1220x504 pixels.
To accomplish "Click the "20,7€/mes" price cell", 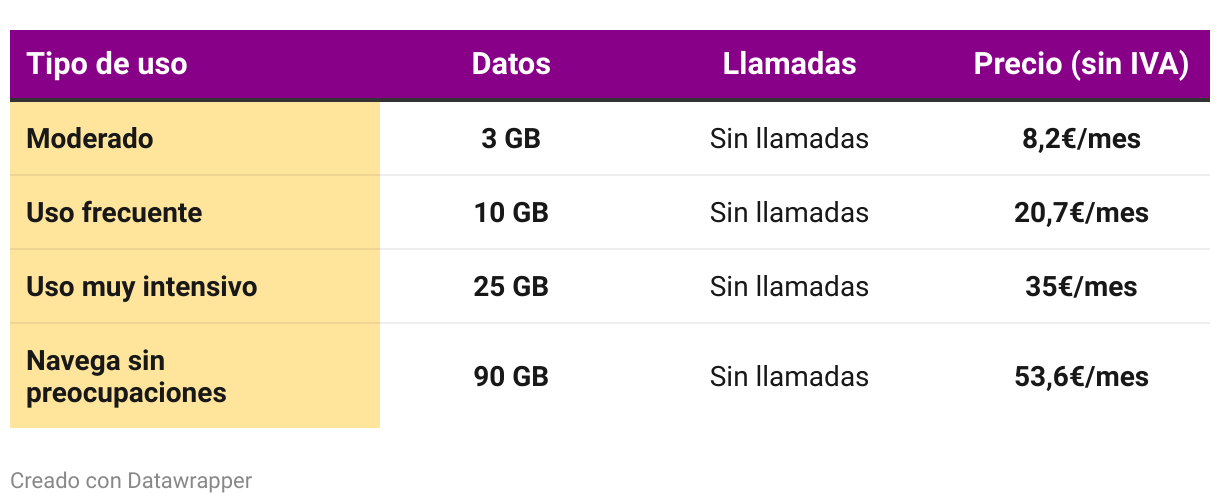I will (1081, 212).
